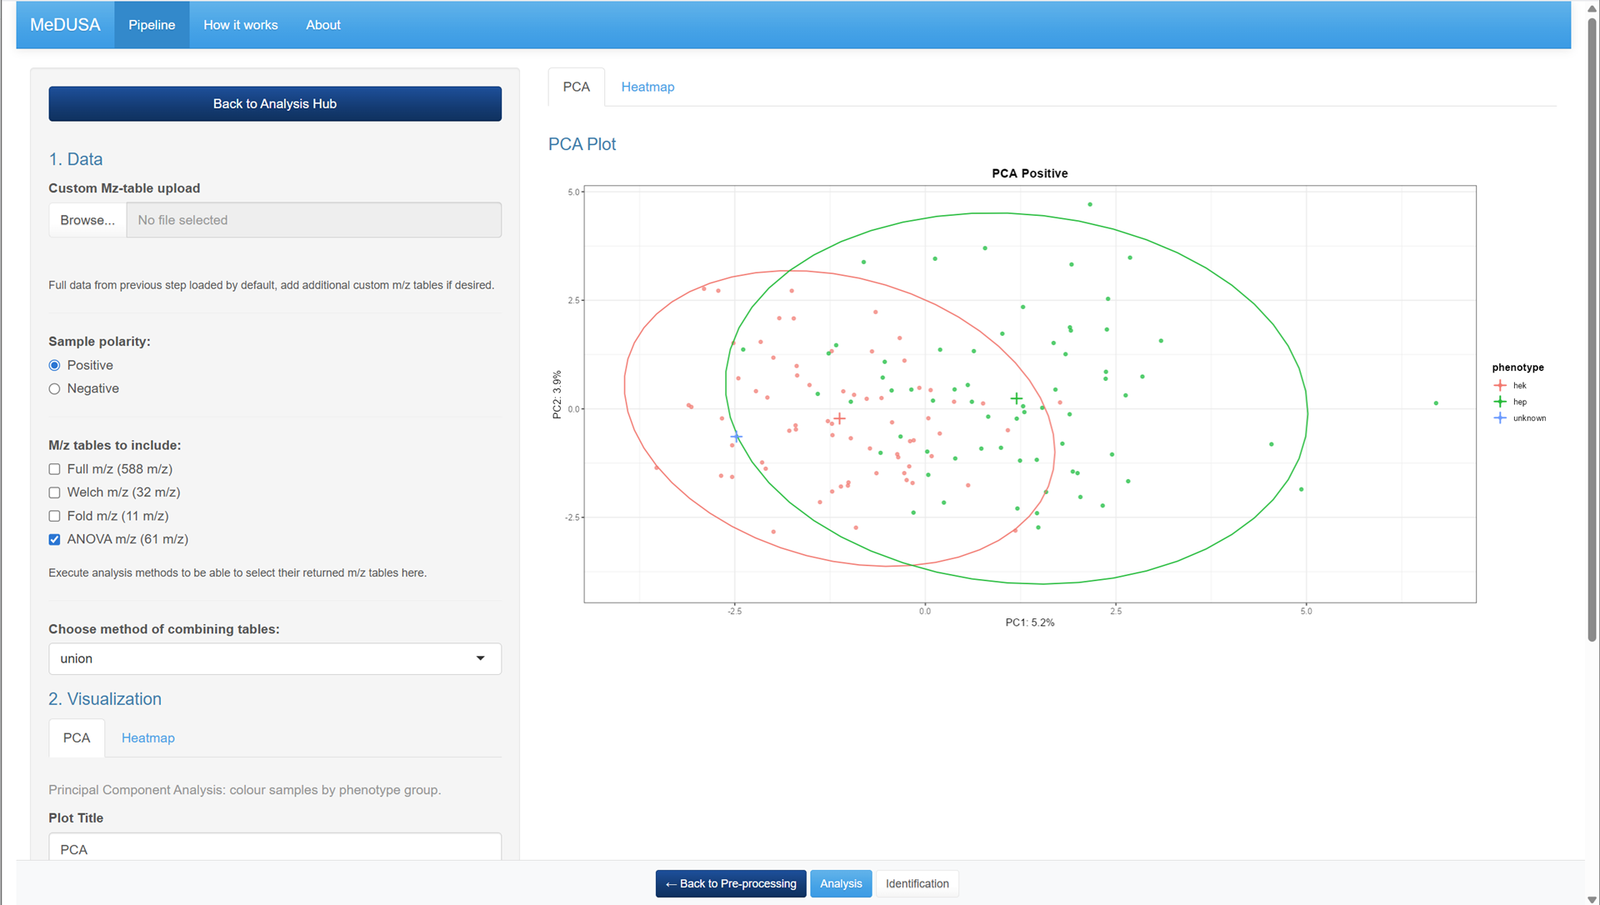1600x905 pixels.
Task: Click the scrollbar down arrow
Action: click(1592, 899)
